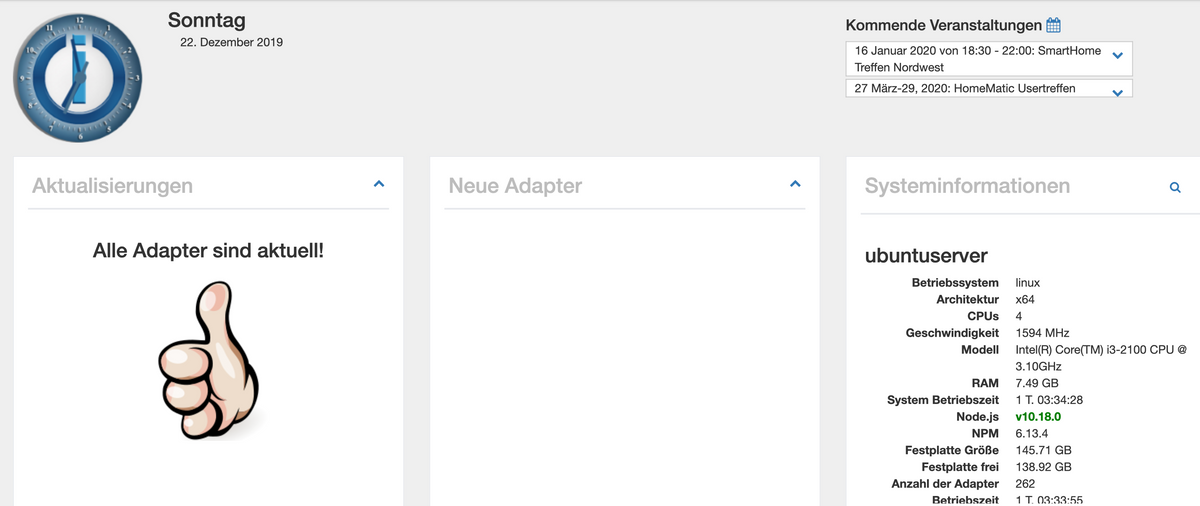
Task: Click the 'Alle Adapter sind aktuell!' message
Action: pos(208,250)
